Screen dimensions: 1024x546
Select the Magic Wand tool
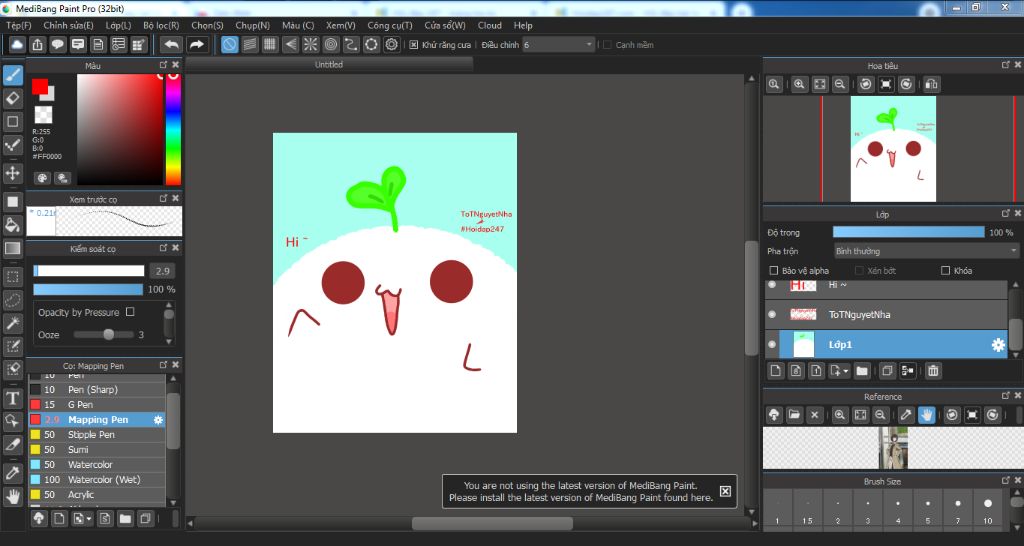coord(12,323)
